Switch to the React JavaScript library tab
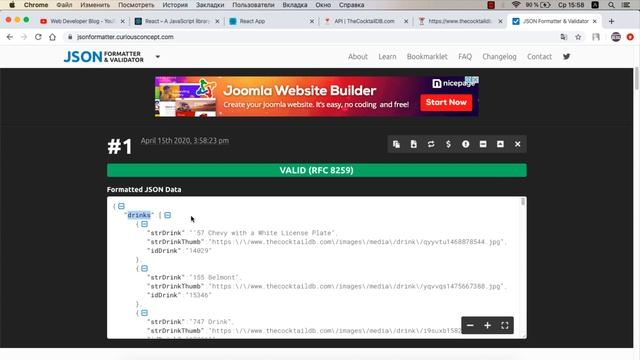The image size is (640, 360). [x=177, y=21]
